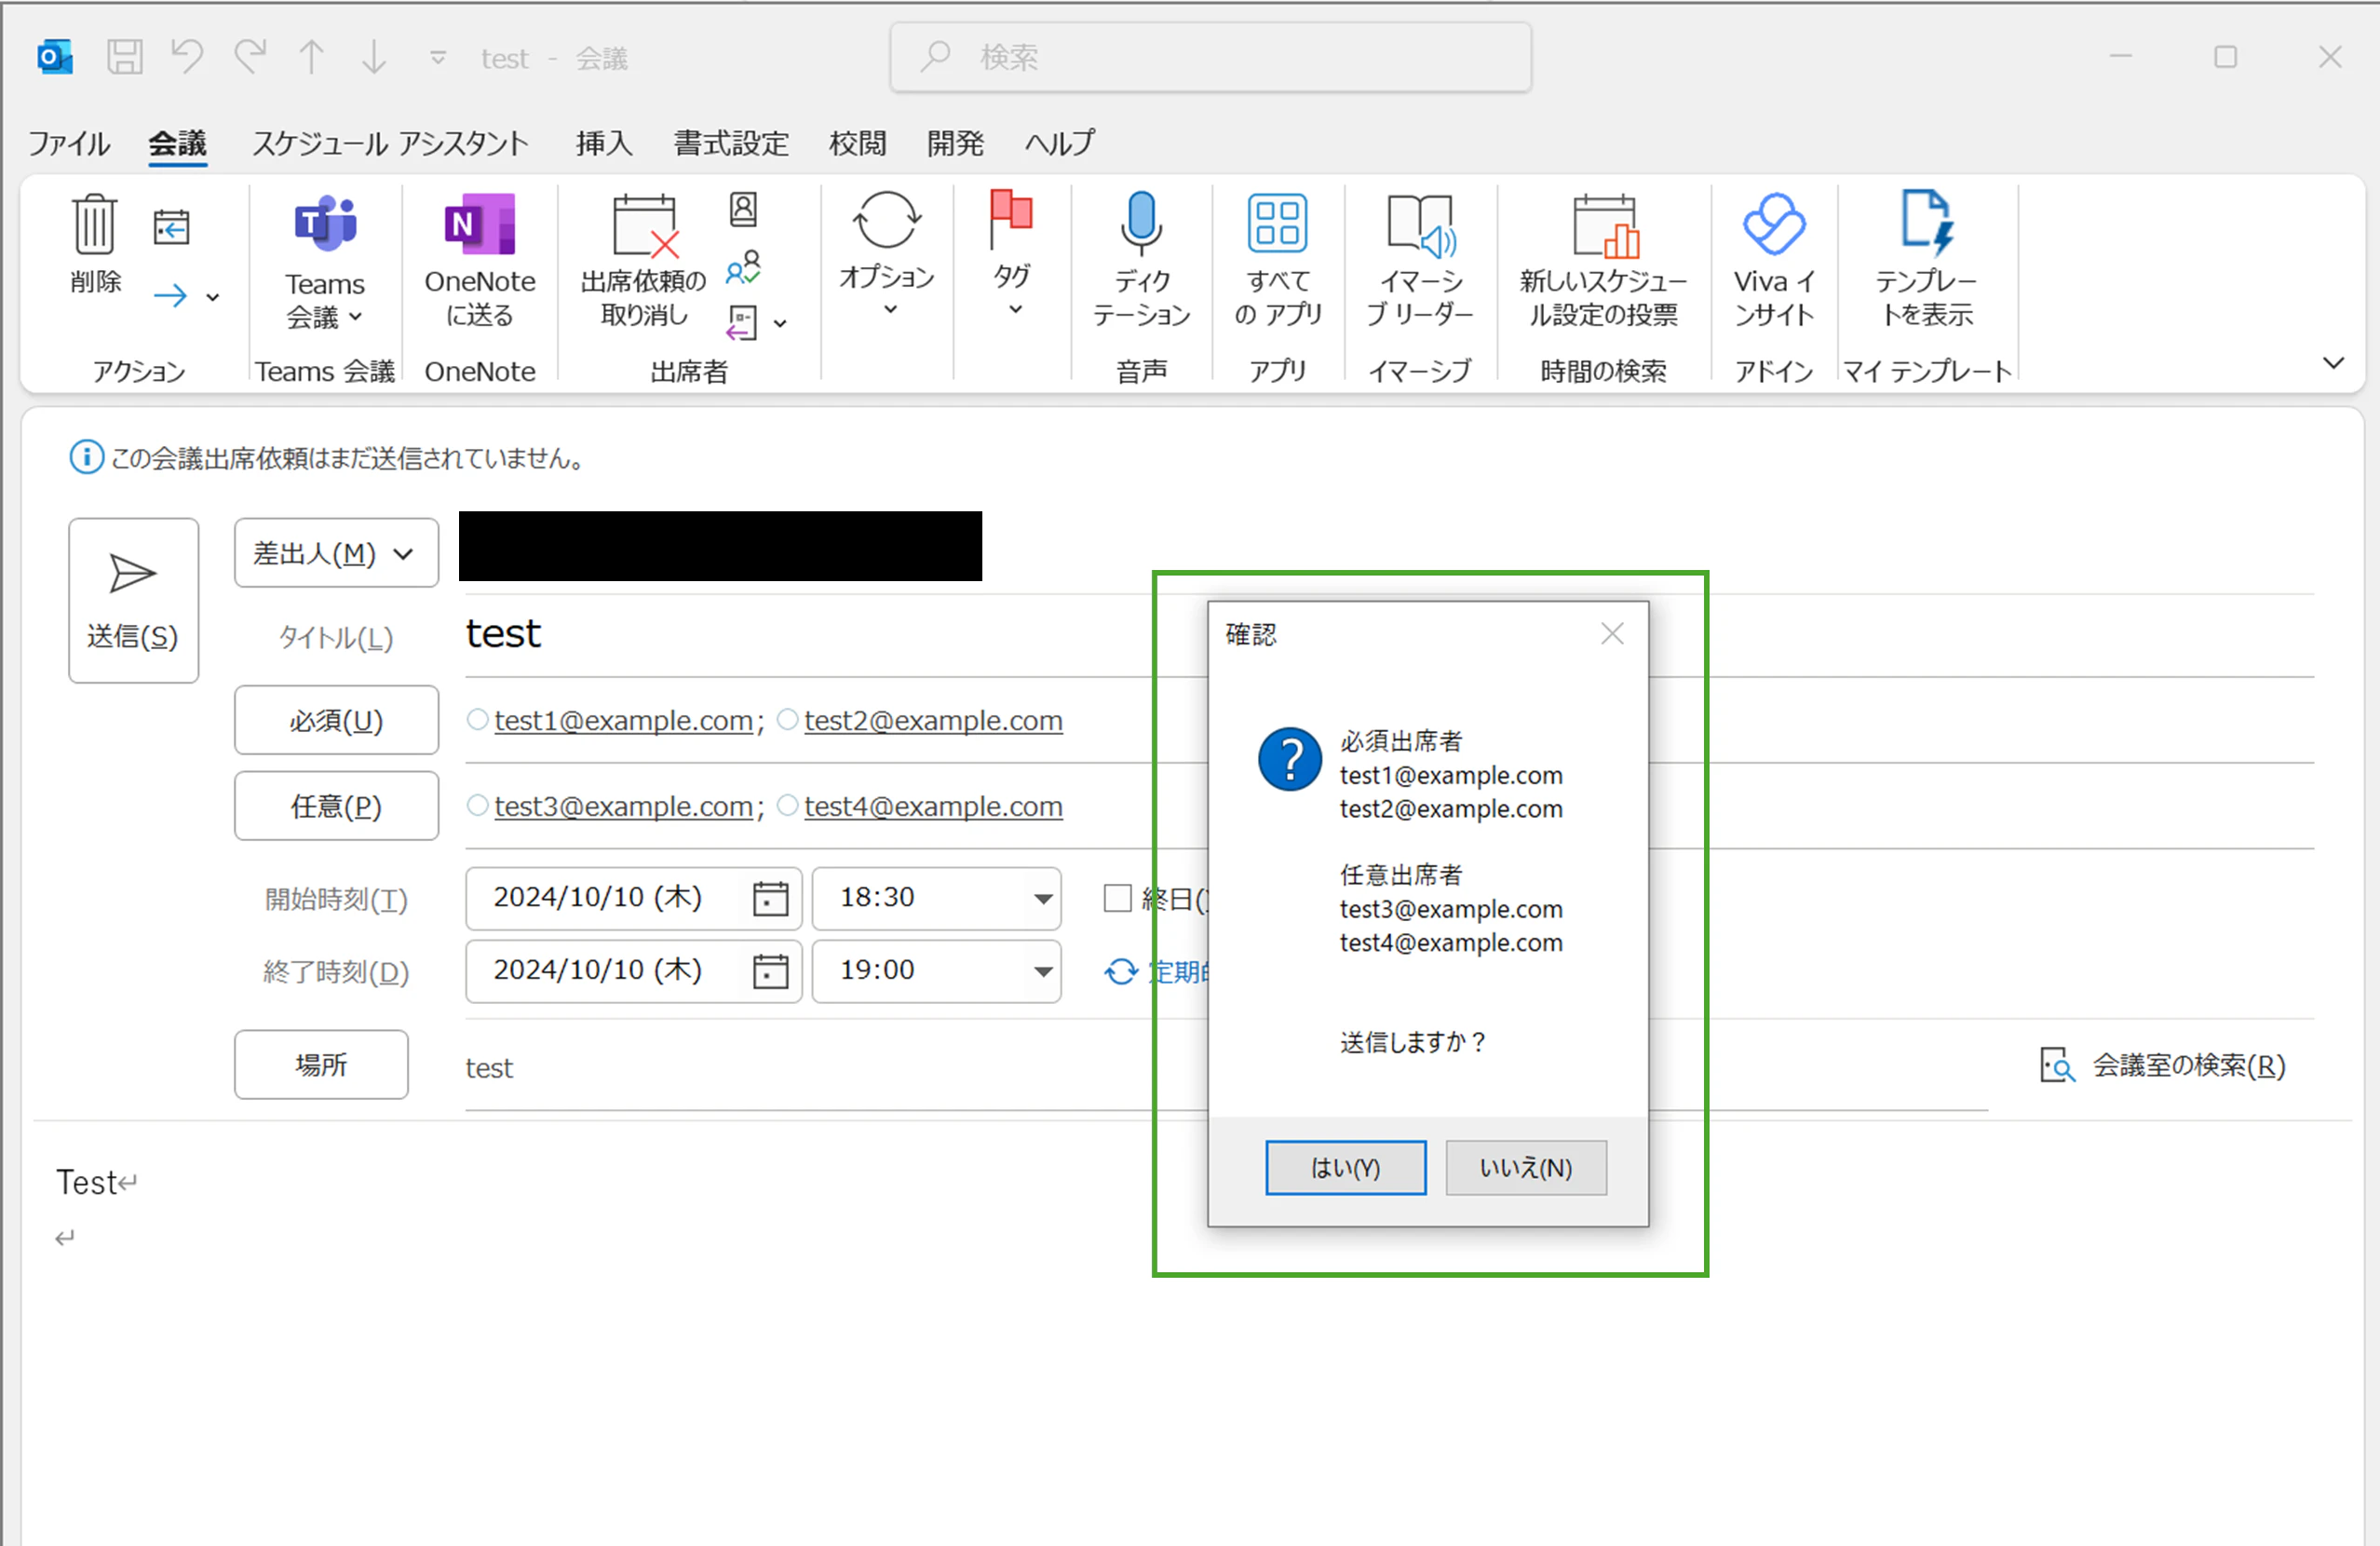Open the address book icon in 出席者 group
This screenshot has width=2380, height=1546.
point(743,209)
